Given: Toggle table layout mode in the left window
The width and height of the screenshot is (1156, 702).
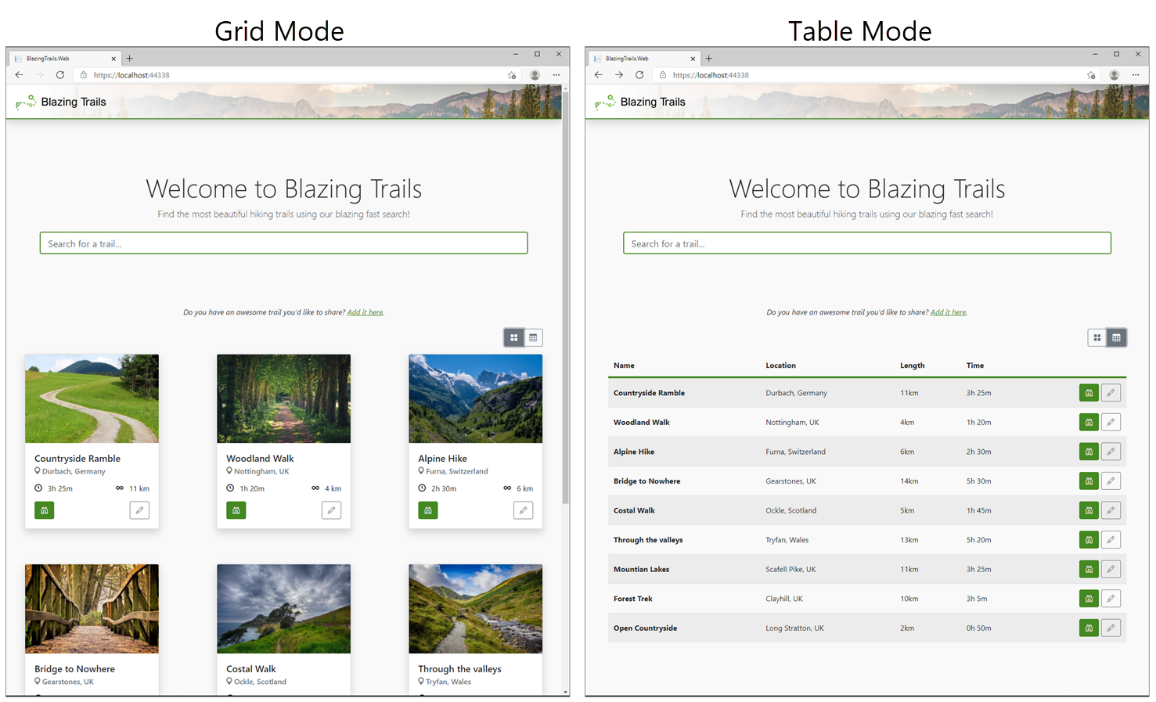Looking at the screenshot, I should click(533, 337).
